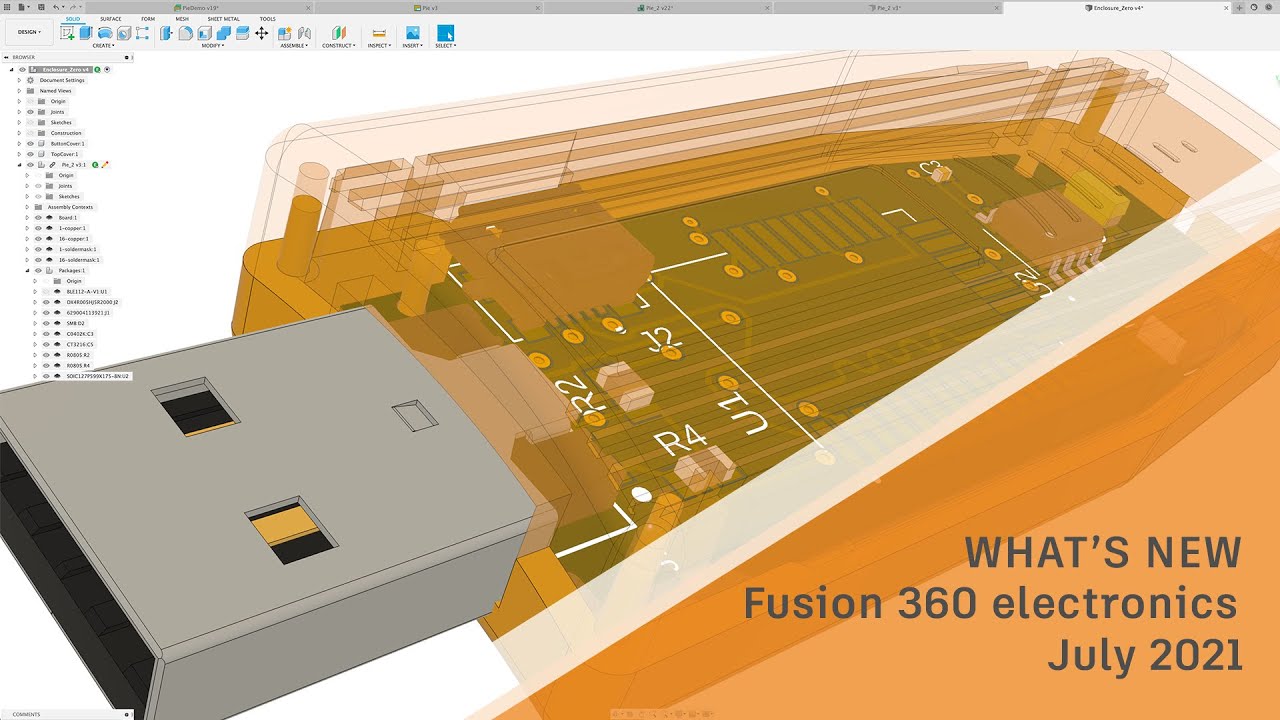Open the ASSEMBLE dropdown menu

(294, 45)
